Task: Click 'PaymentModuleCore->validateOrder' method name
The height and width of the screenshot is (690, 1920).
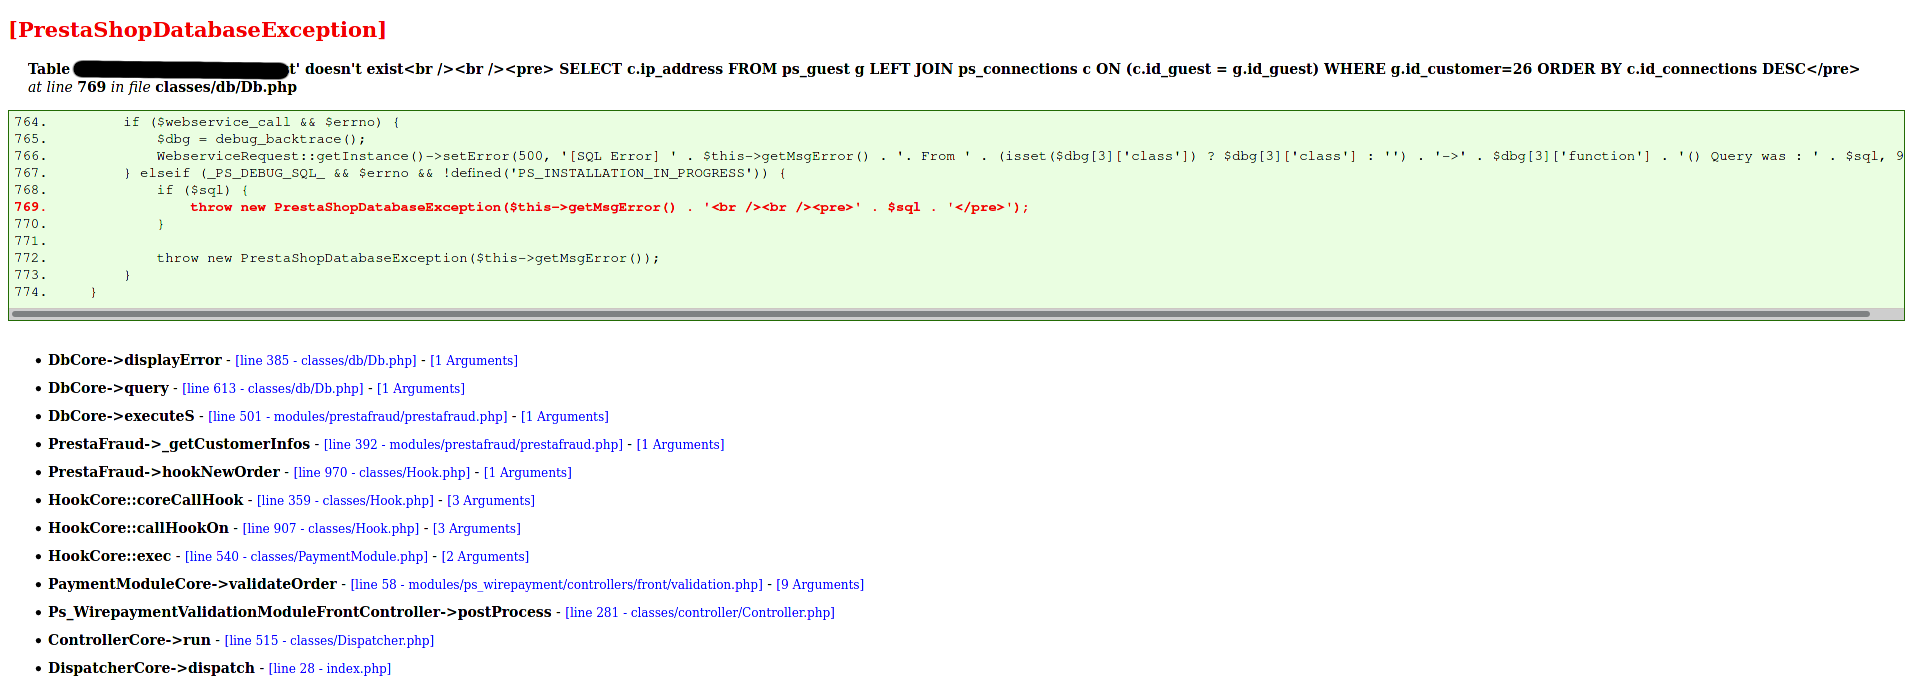Action: [x=192, y=584]
